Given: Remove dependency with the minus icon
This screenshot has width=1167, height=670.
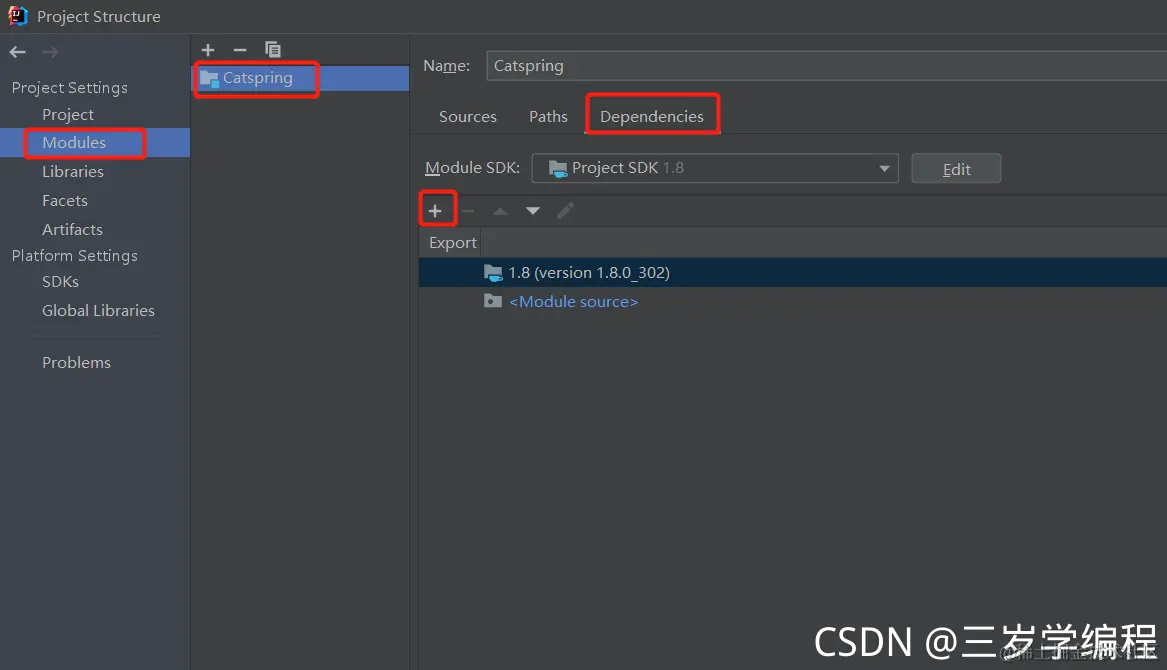Looking at the screenshot, I should point(468,211).
